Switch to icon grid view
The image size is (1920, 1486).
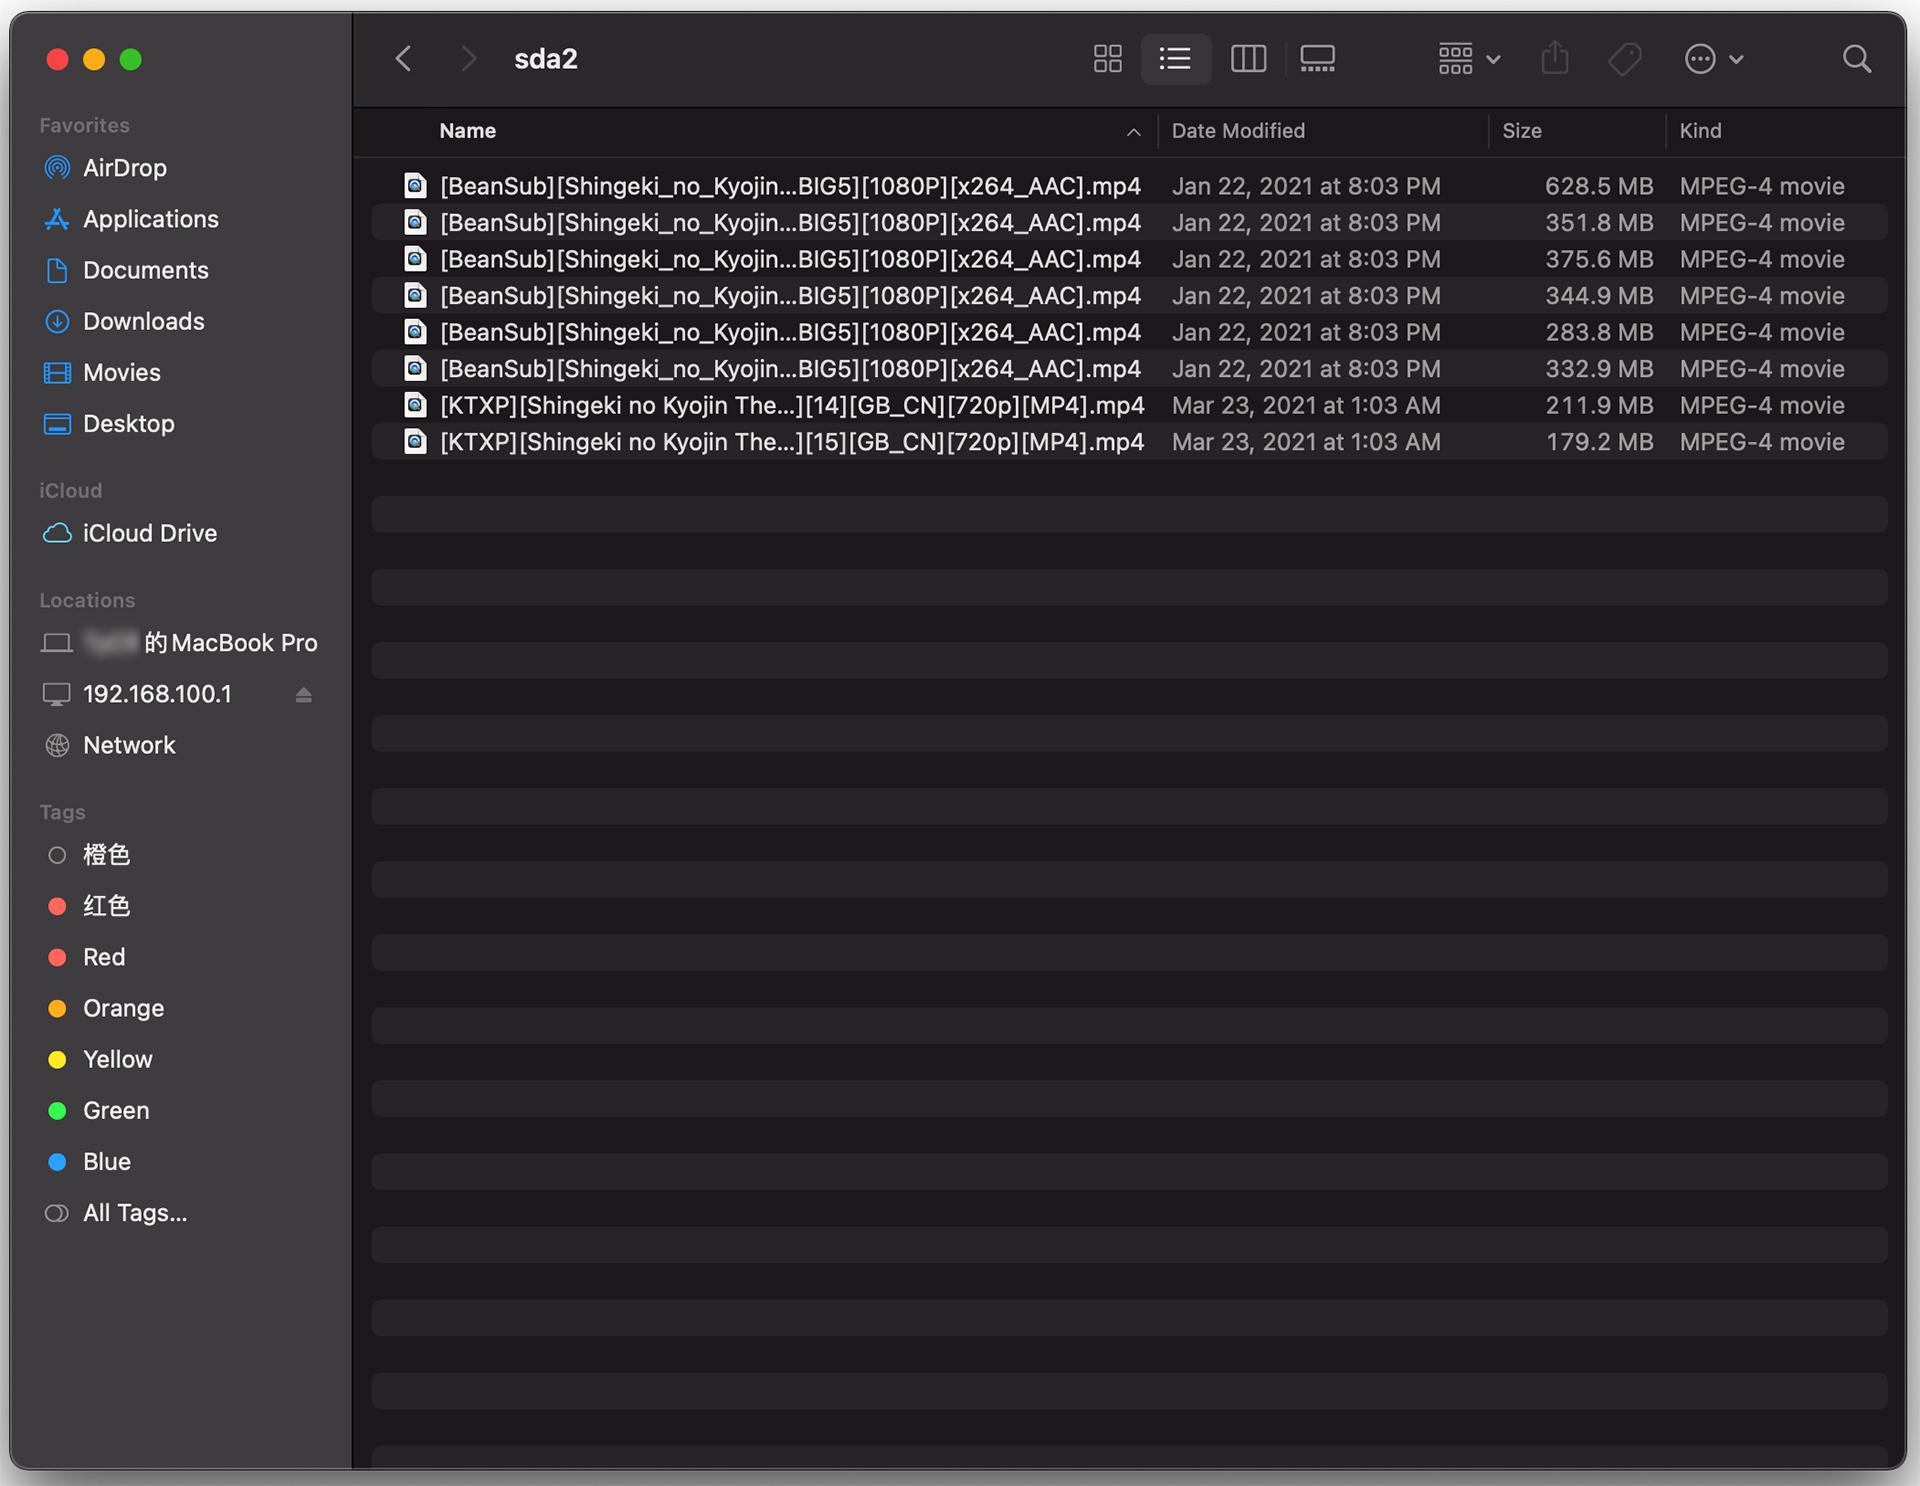(x=1107, y=59)
